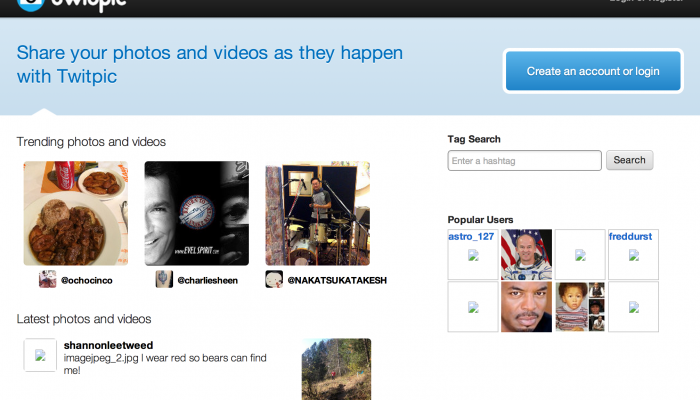Viewport: 700px width, 400px height.
Task: Open the astronaut portrait in Popular Users
Action: pyautogui.click(x=526, y=254)
